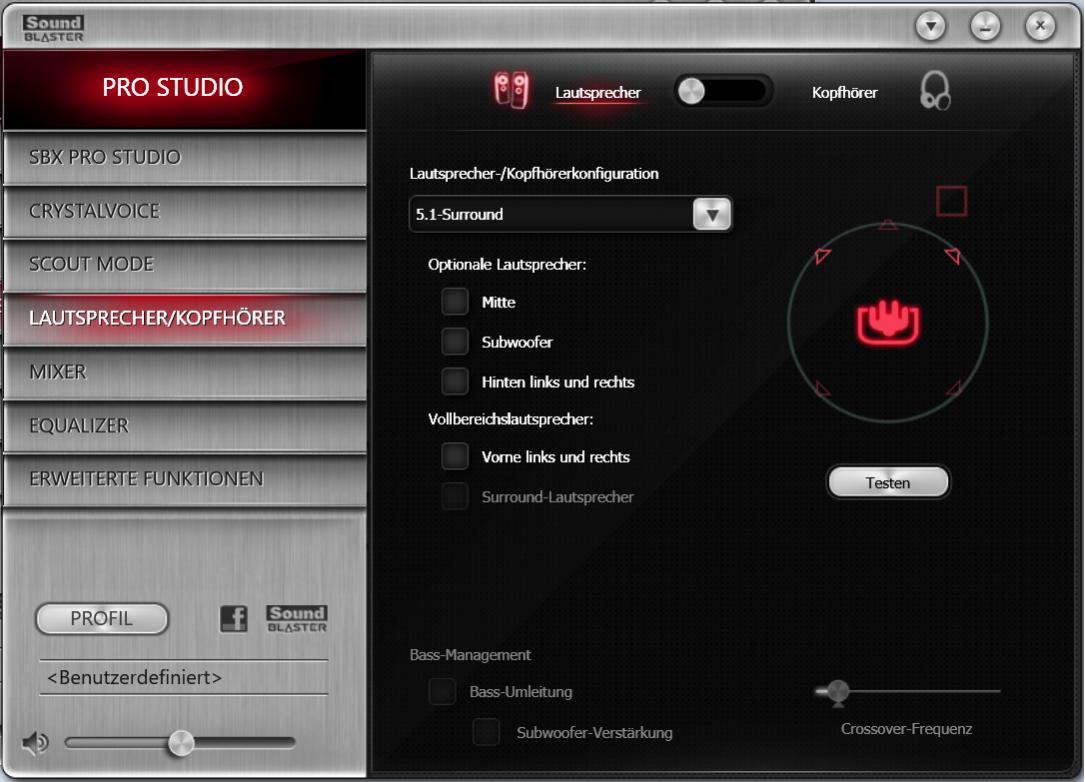Click the center speaker marker at the top of the circle
Image resolution: width=1085 pixels, height=782 pixels.
(x=888, y=224)
